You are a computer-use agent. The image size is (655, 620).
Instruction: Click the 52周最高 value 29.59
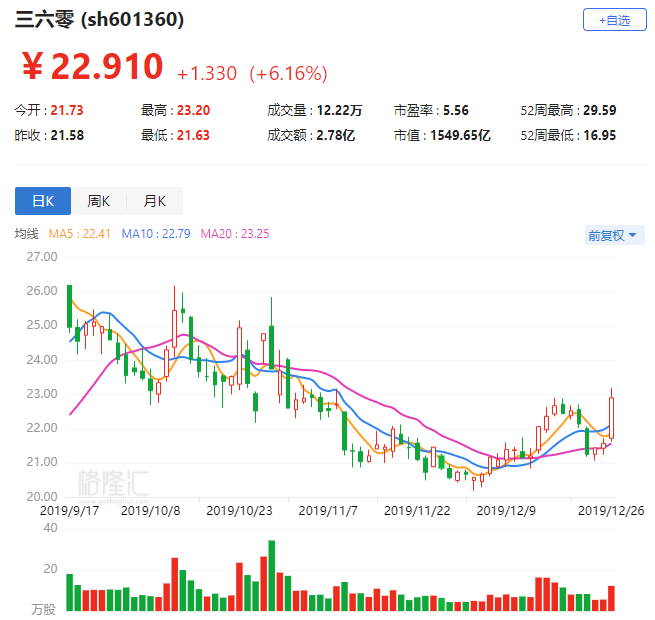click(599, 110)
